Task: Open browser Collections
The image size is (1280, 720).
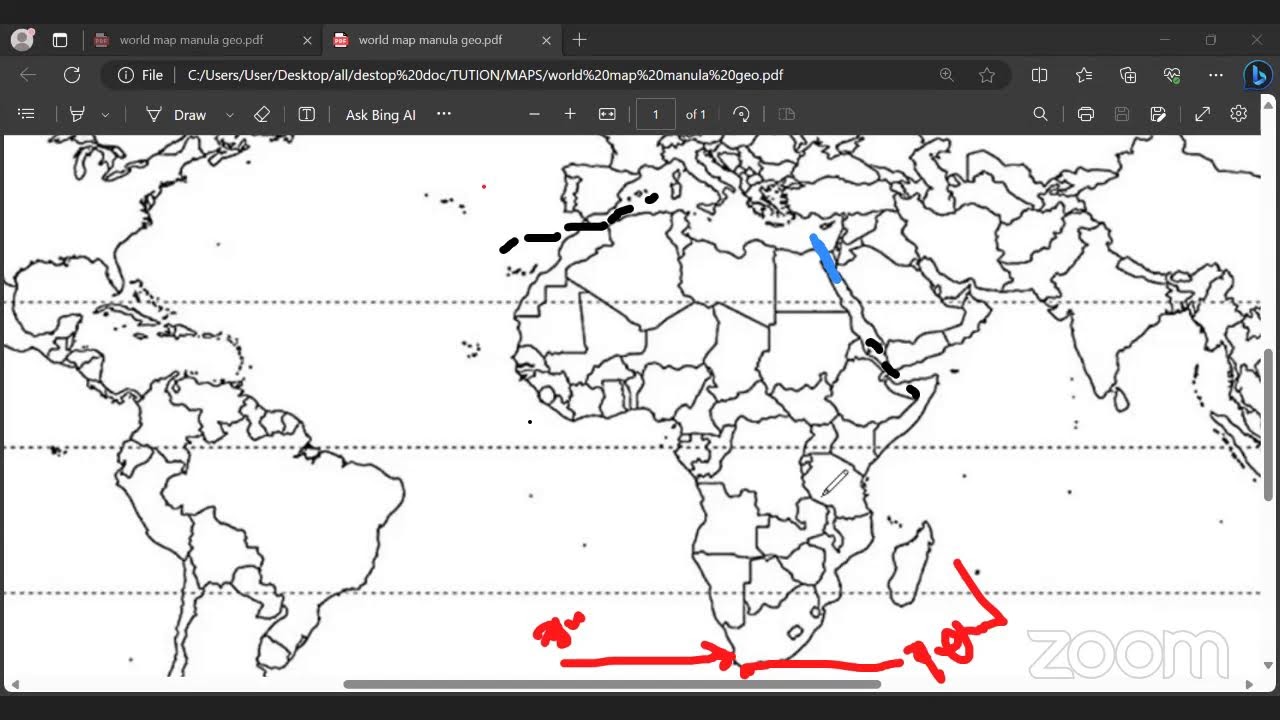Action: (1128, 75)
